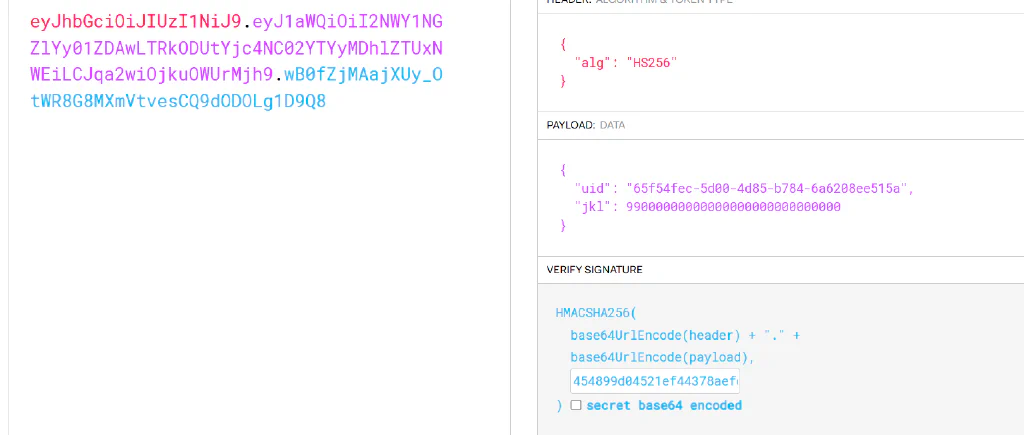The image size is (1024, 435).
Task: Click the "ZlYy01ZDAwLTRkODUtYjc4NC02YTYyMDhlZTUxN" payload token line
Action: [x=236, y=48]
